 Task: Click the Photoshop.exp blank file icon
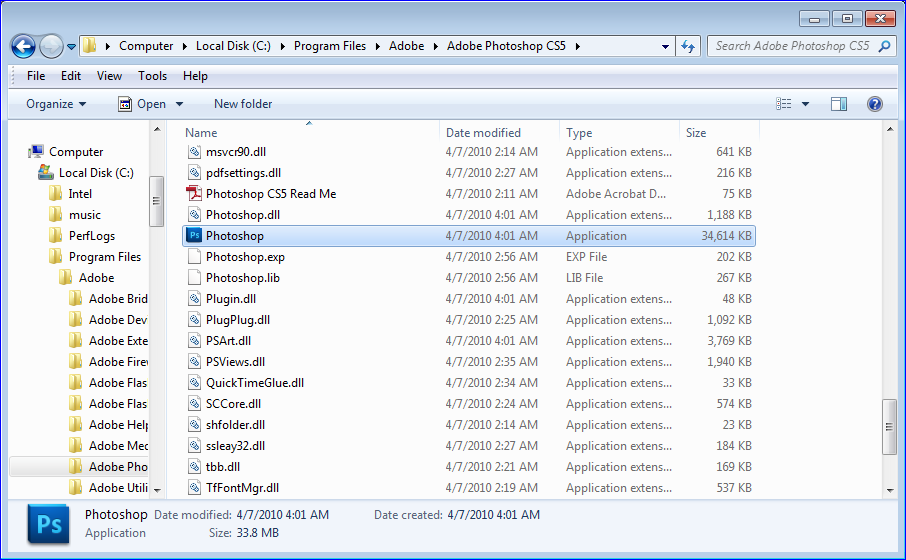(194, 257)
